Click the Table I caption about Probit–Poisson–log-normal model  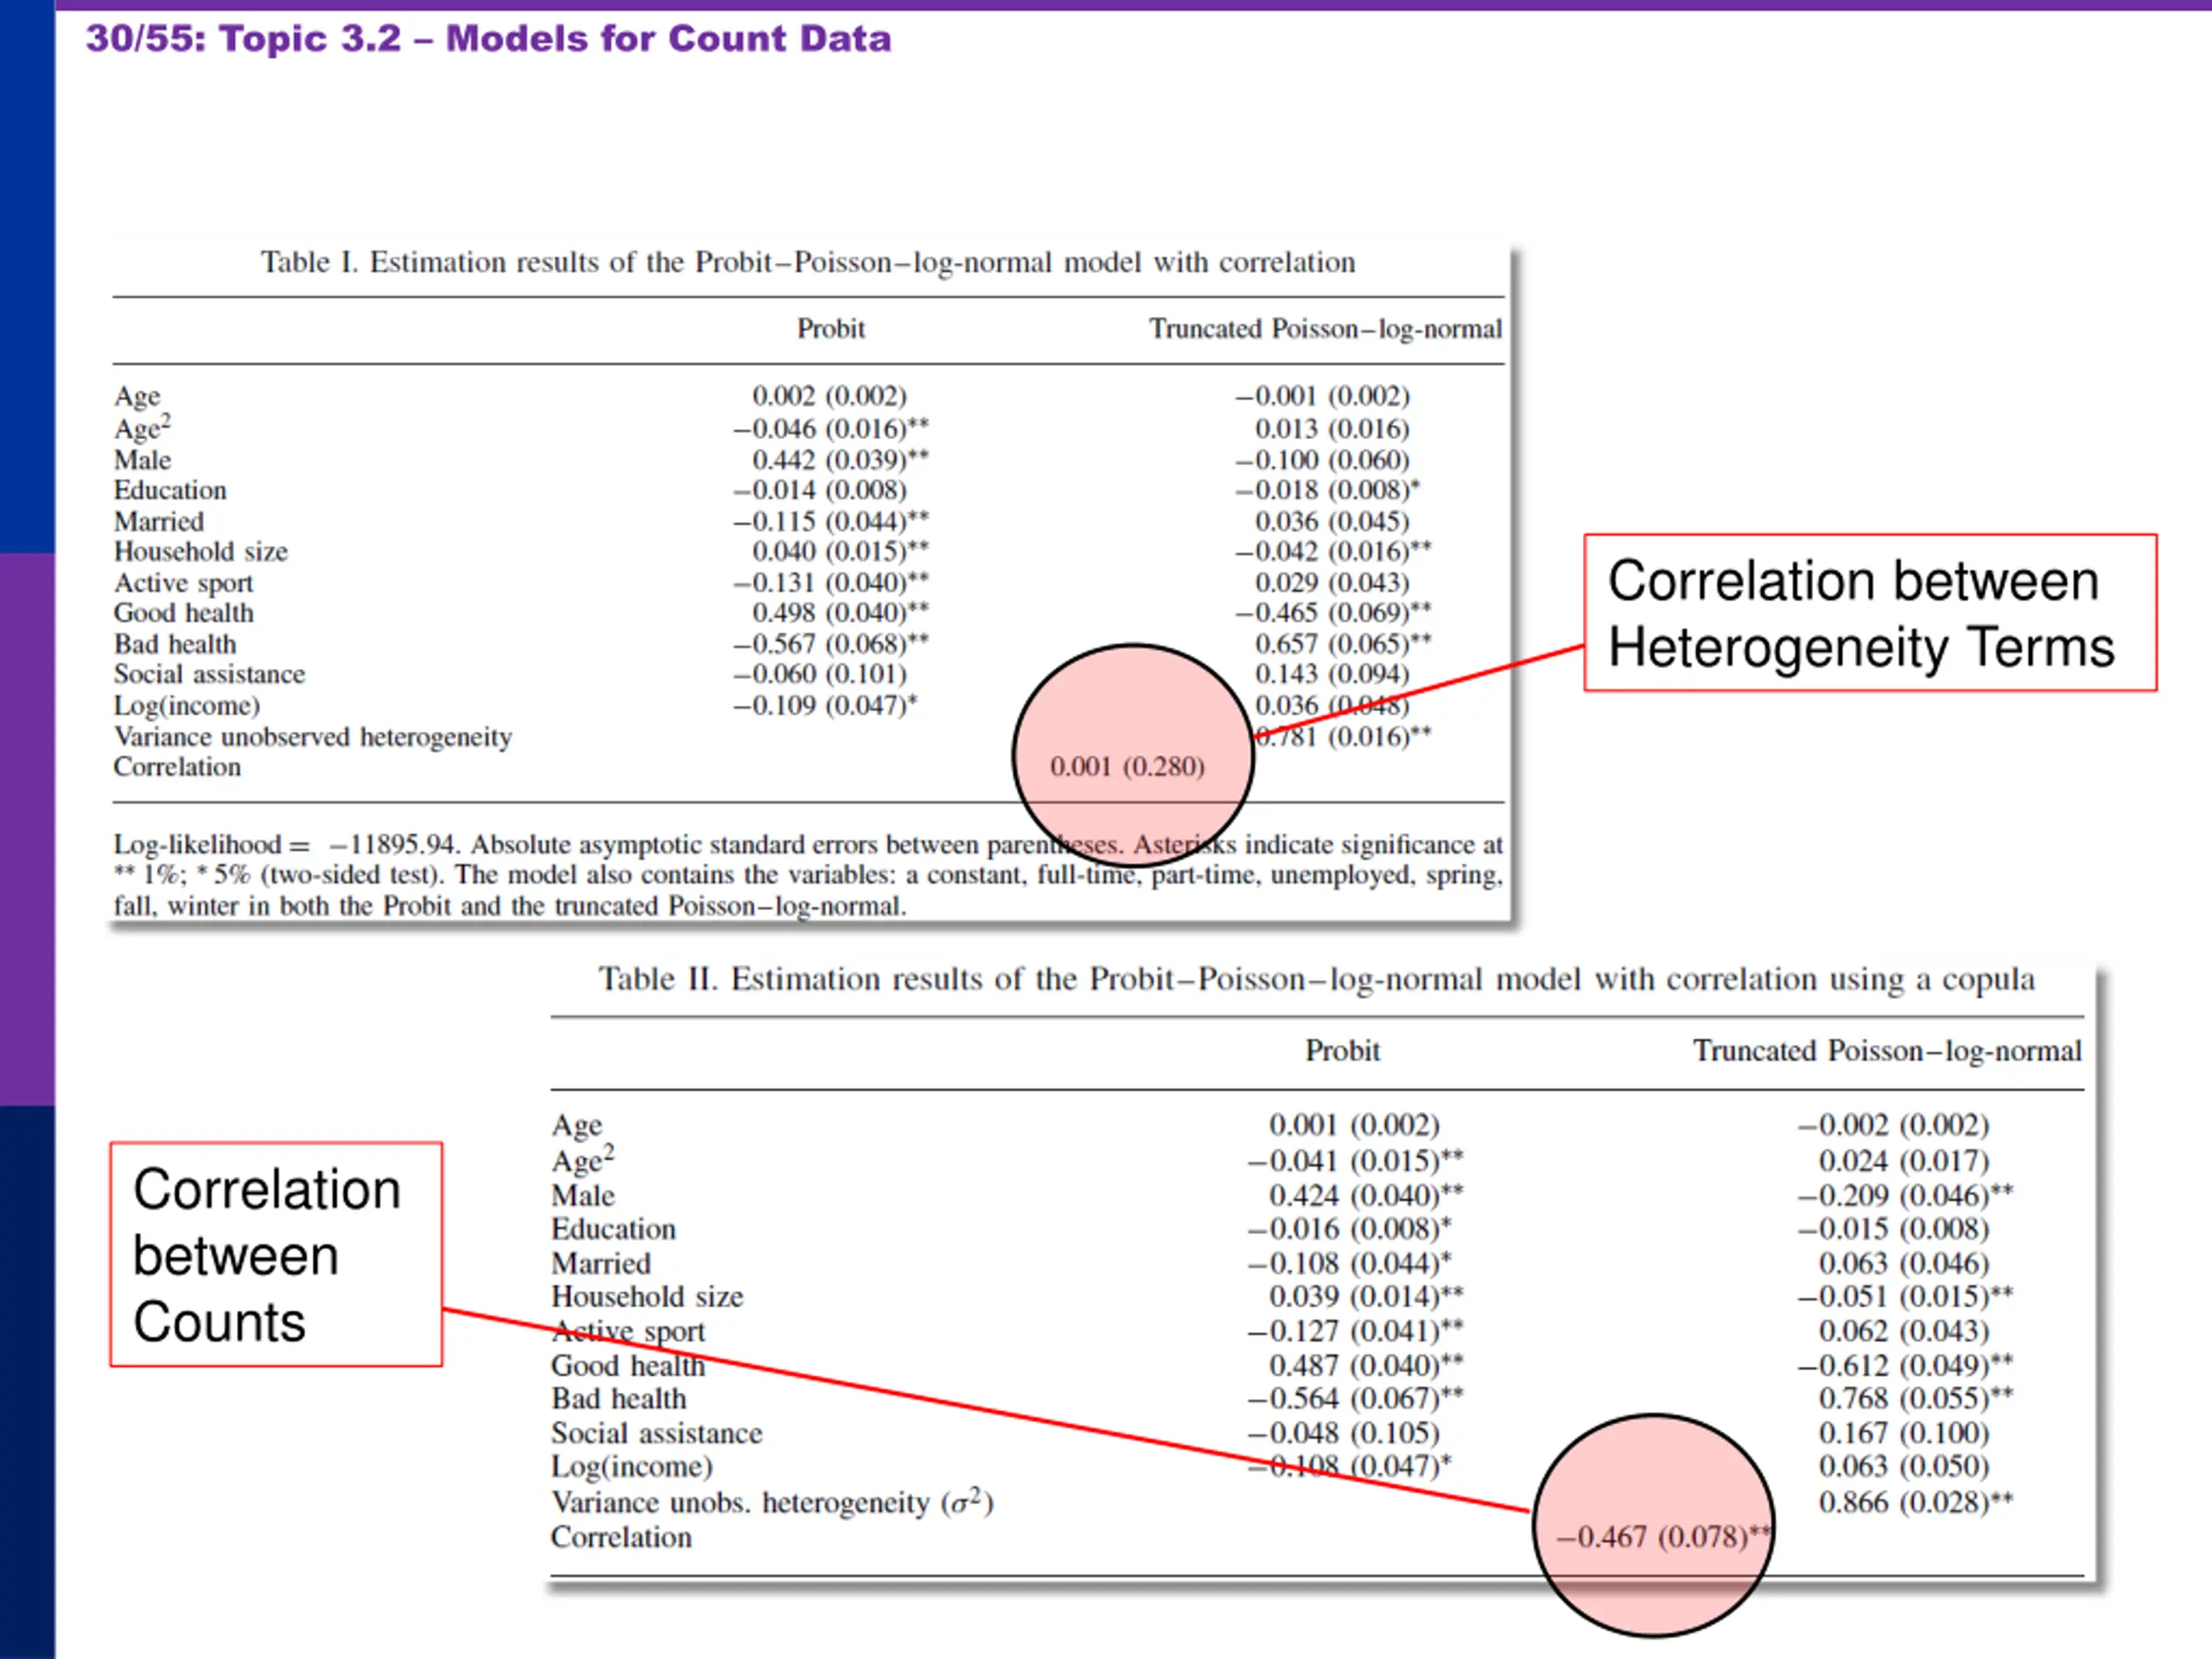pyautogui.click(x=808, y=262)
